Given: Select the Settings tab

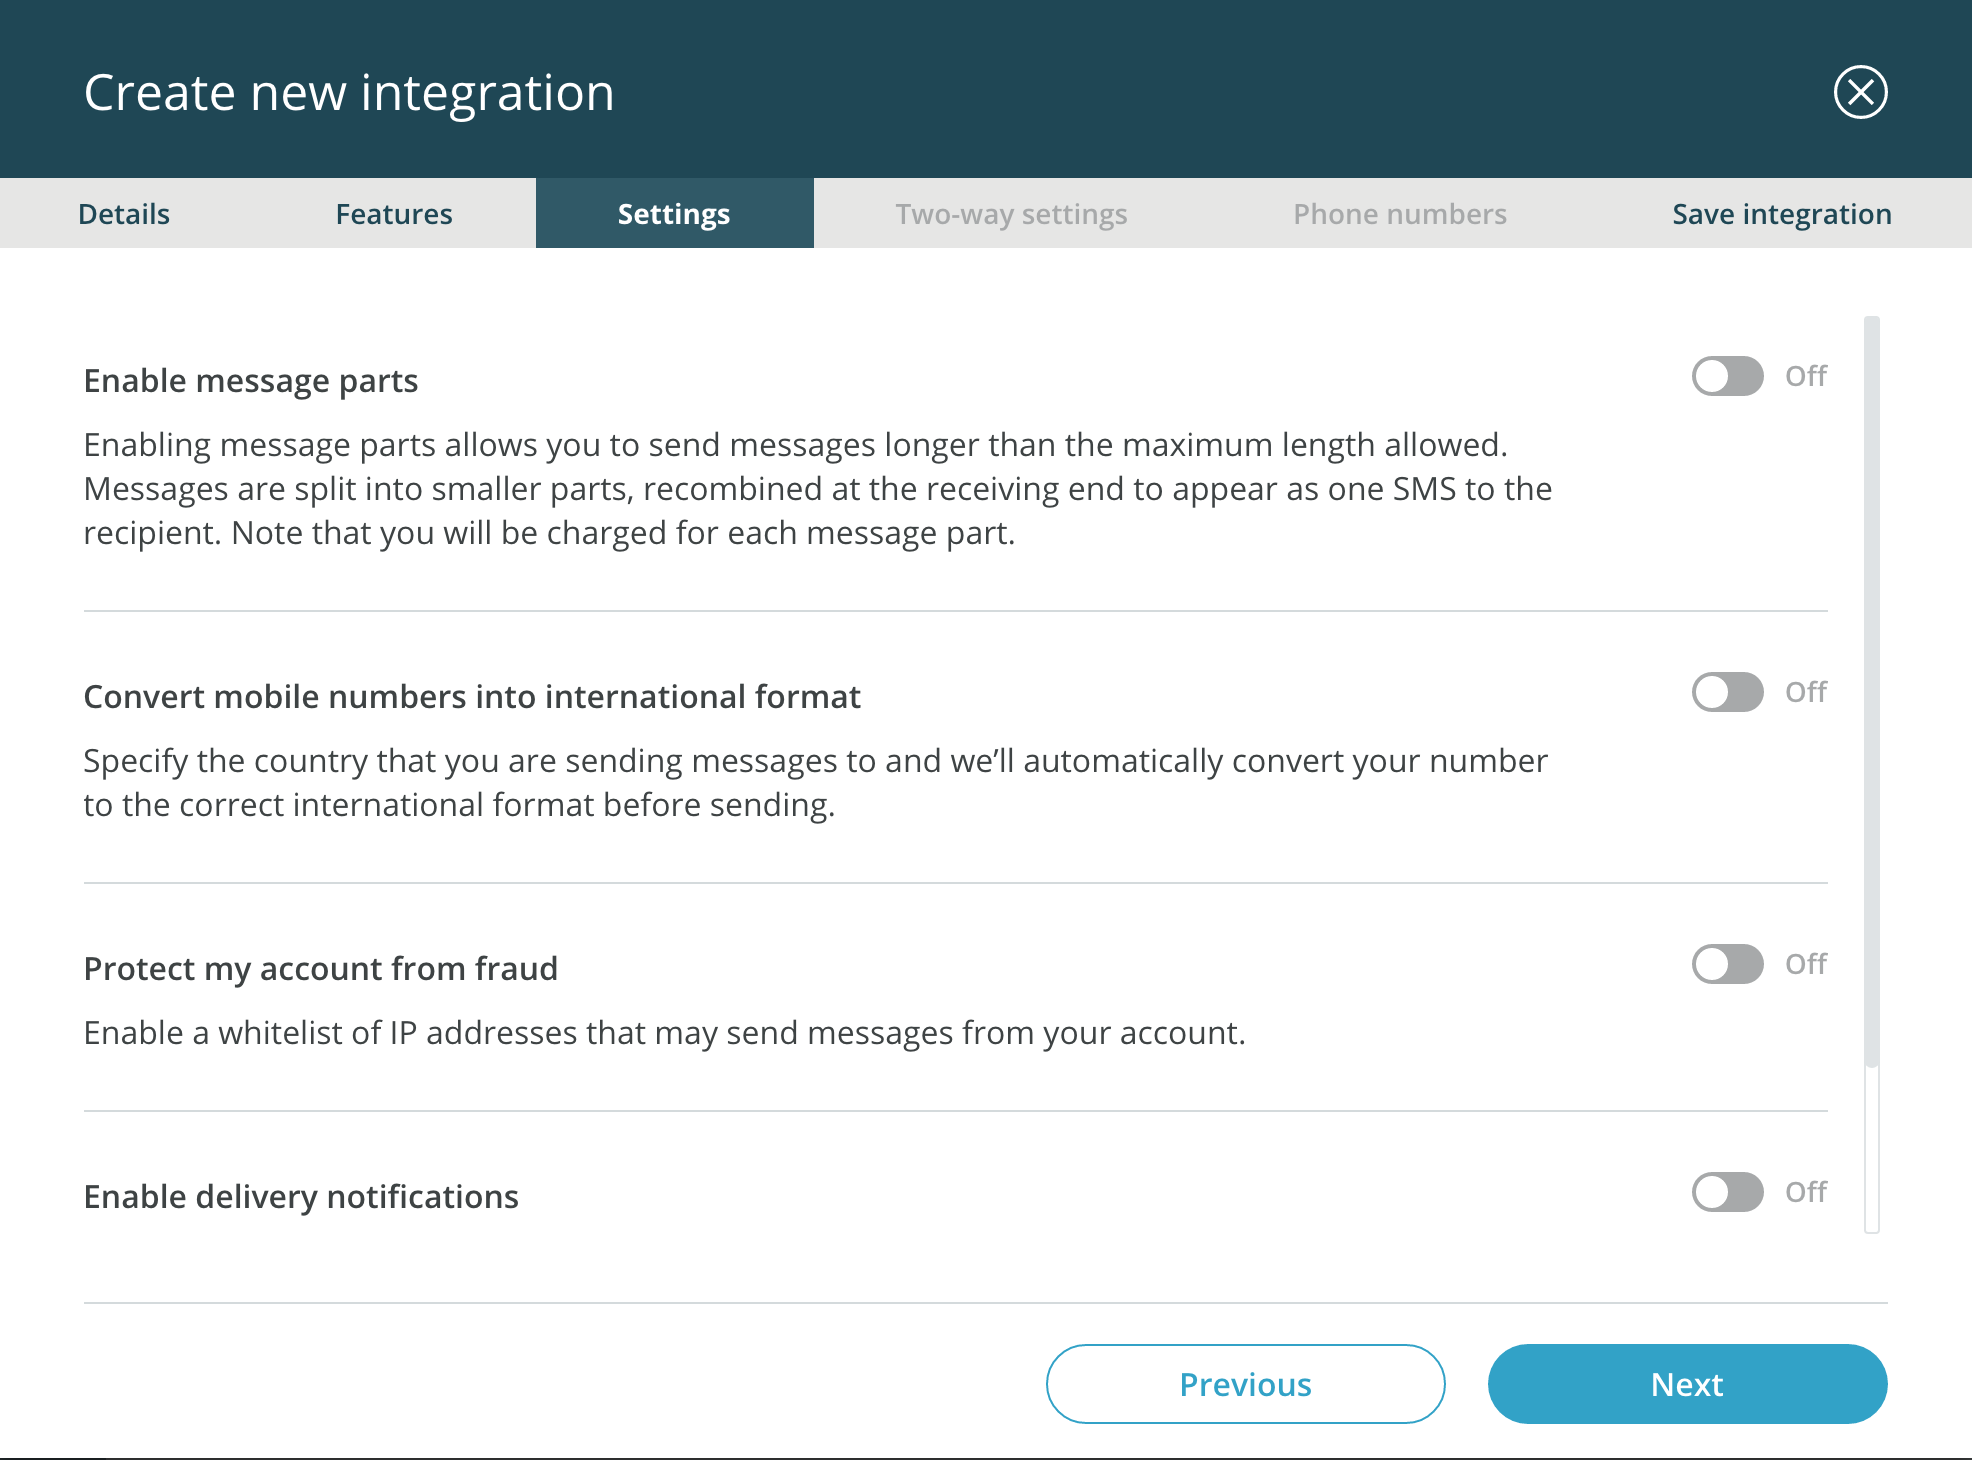Looking at the screenshot, I should 674,214.
